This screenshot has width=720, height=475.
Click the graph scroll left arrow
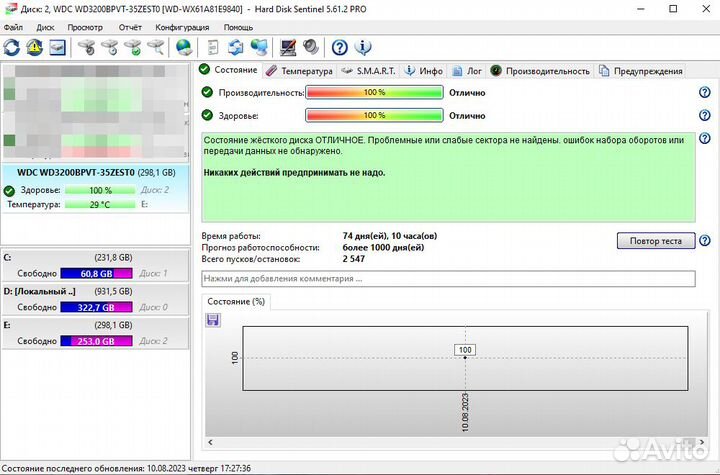point(210,442)
